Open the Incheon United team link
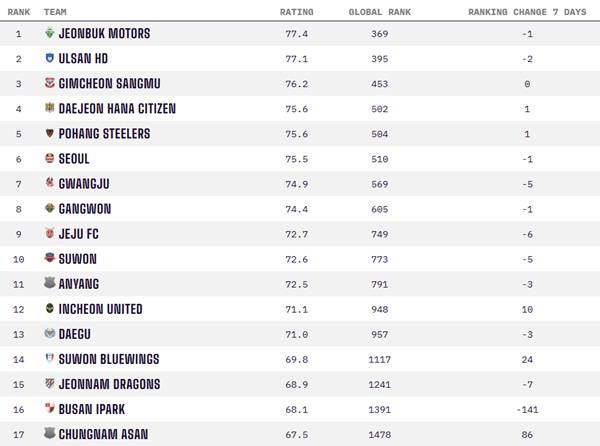Image resolution: width=600 pixels, height=446 pixels. (x=101, y=309)
